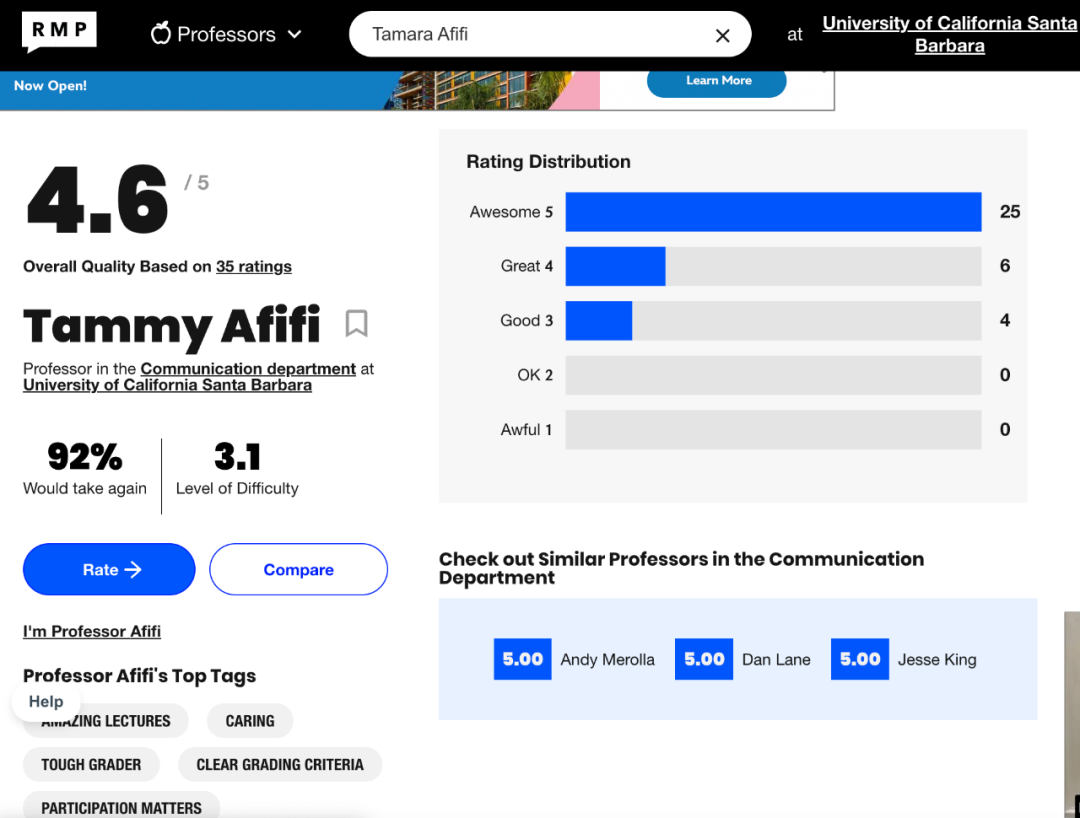The height and width of the screenshot is (818, 1080).
Task: Click the Professor Afifi's Top Tags heading
Action: tap(139, 676)
